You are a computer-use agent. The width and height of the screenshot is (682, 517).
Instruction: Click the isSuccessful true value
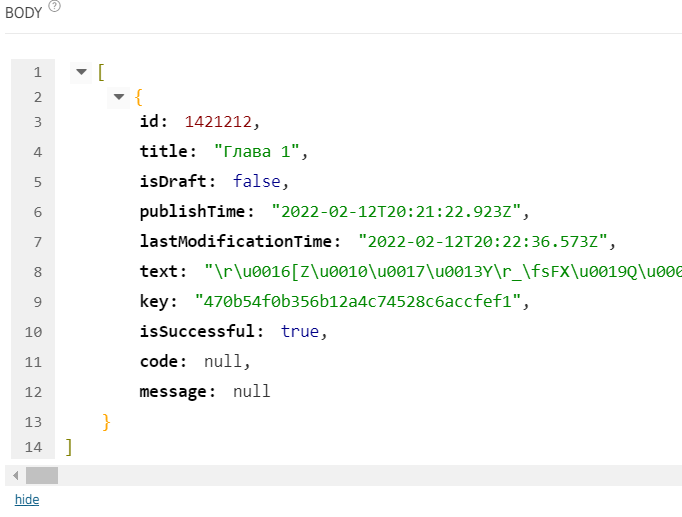coord(299,331)
